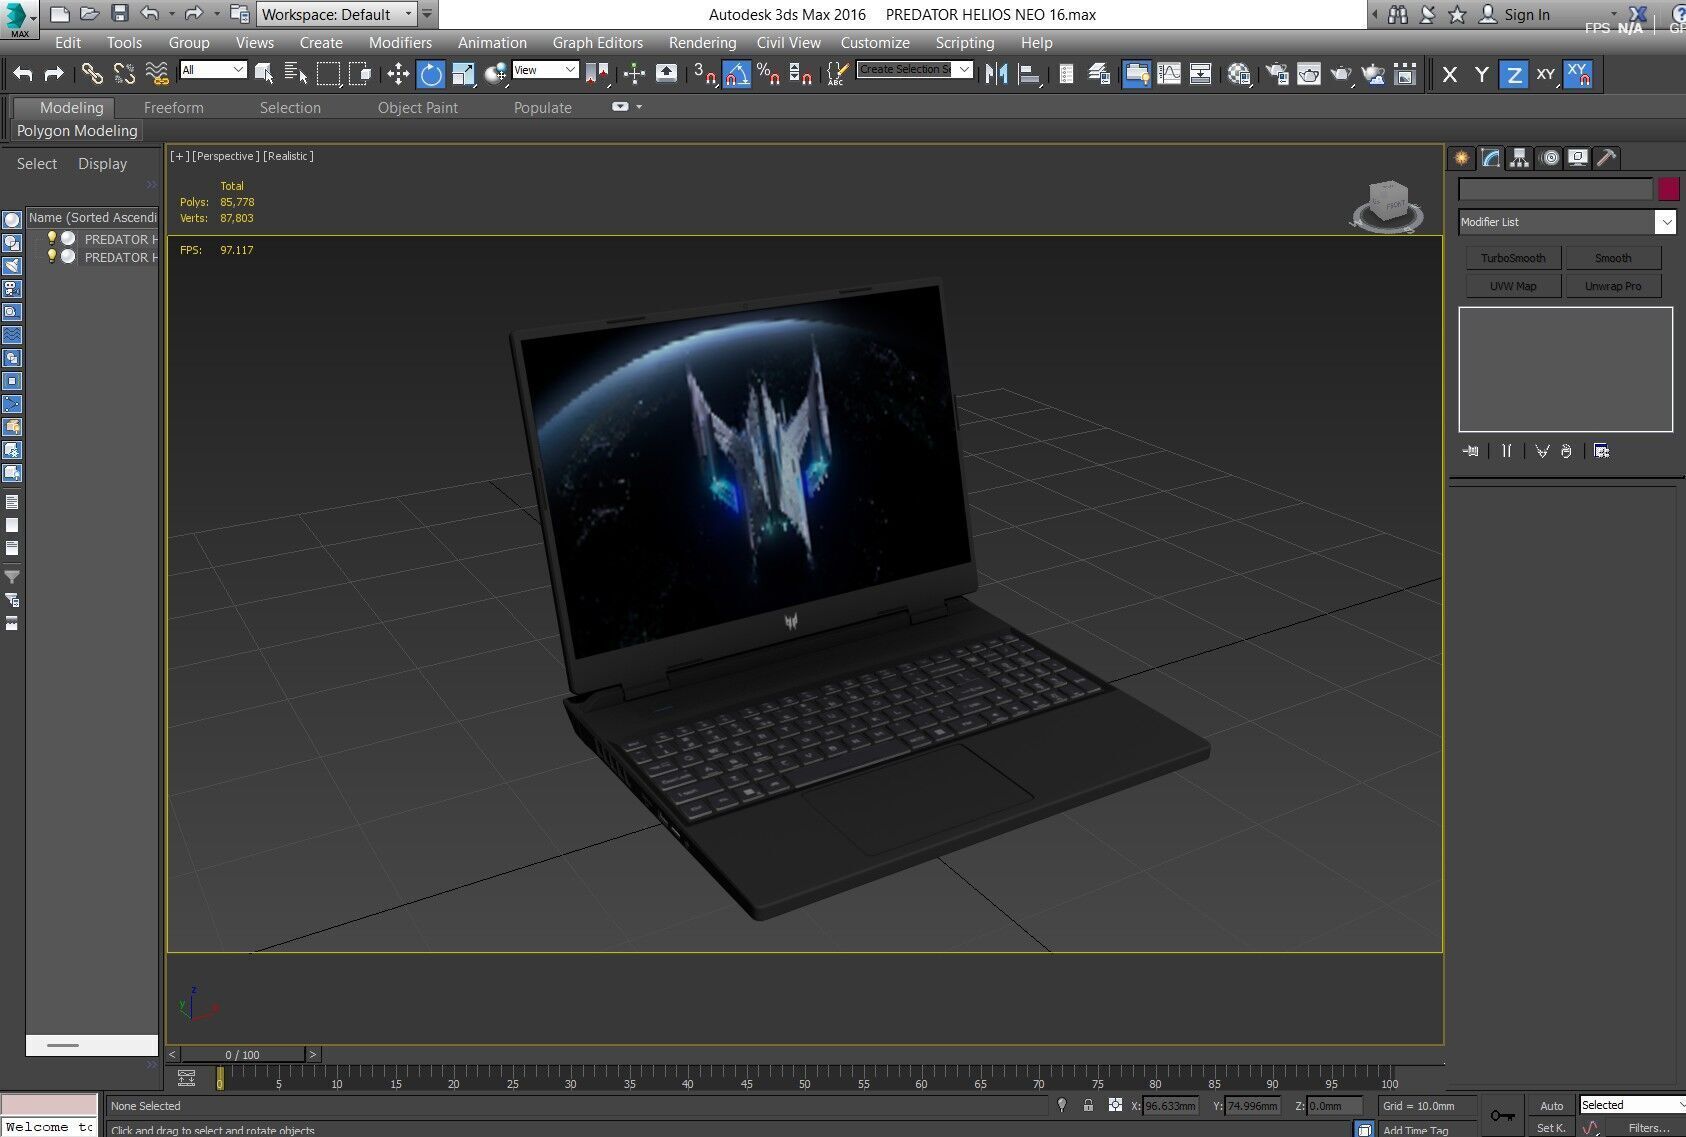Click the Redo arrow in the toolbar

click(54, 73)
